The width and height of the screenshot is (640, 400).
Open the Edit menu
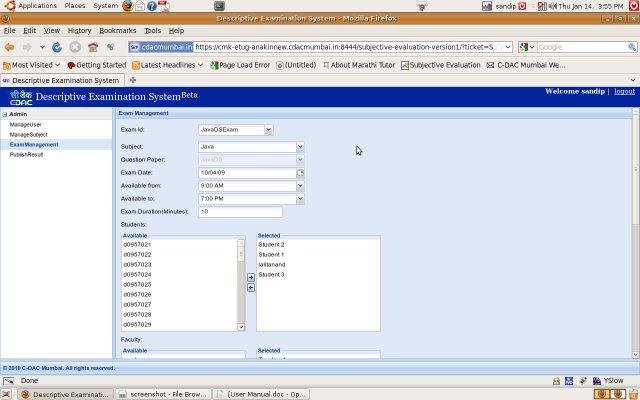coord(29,31)
